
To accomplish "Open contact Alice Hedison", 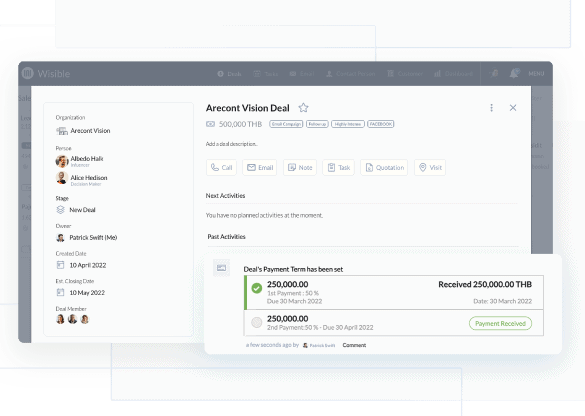I will [x=89, y=178].
